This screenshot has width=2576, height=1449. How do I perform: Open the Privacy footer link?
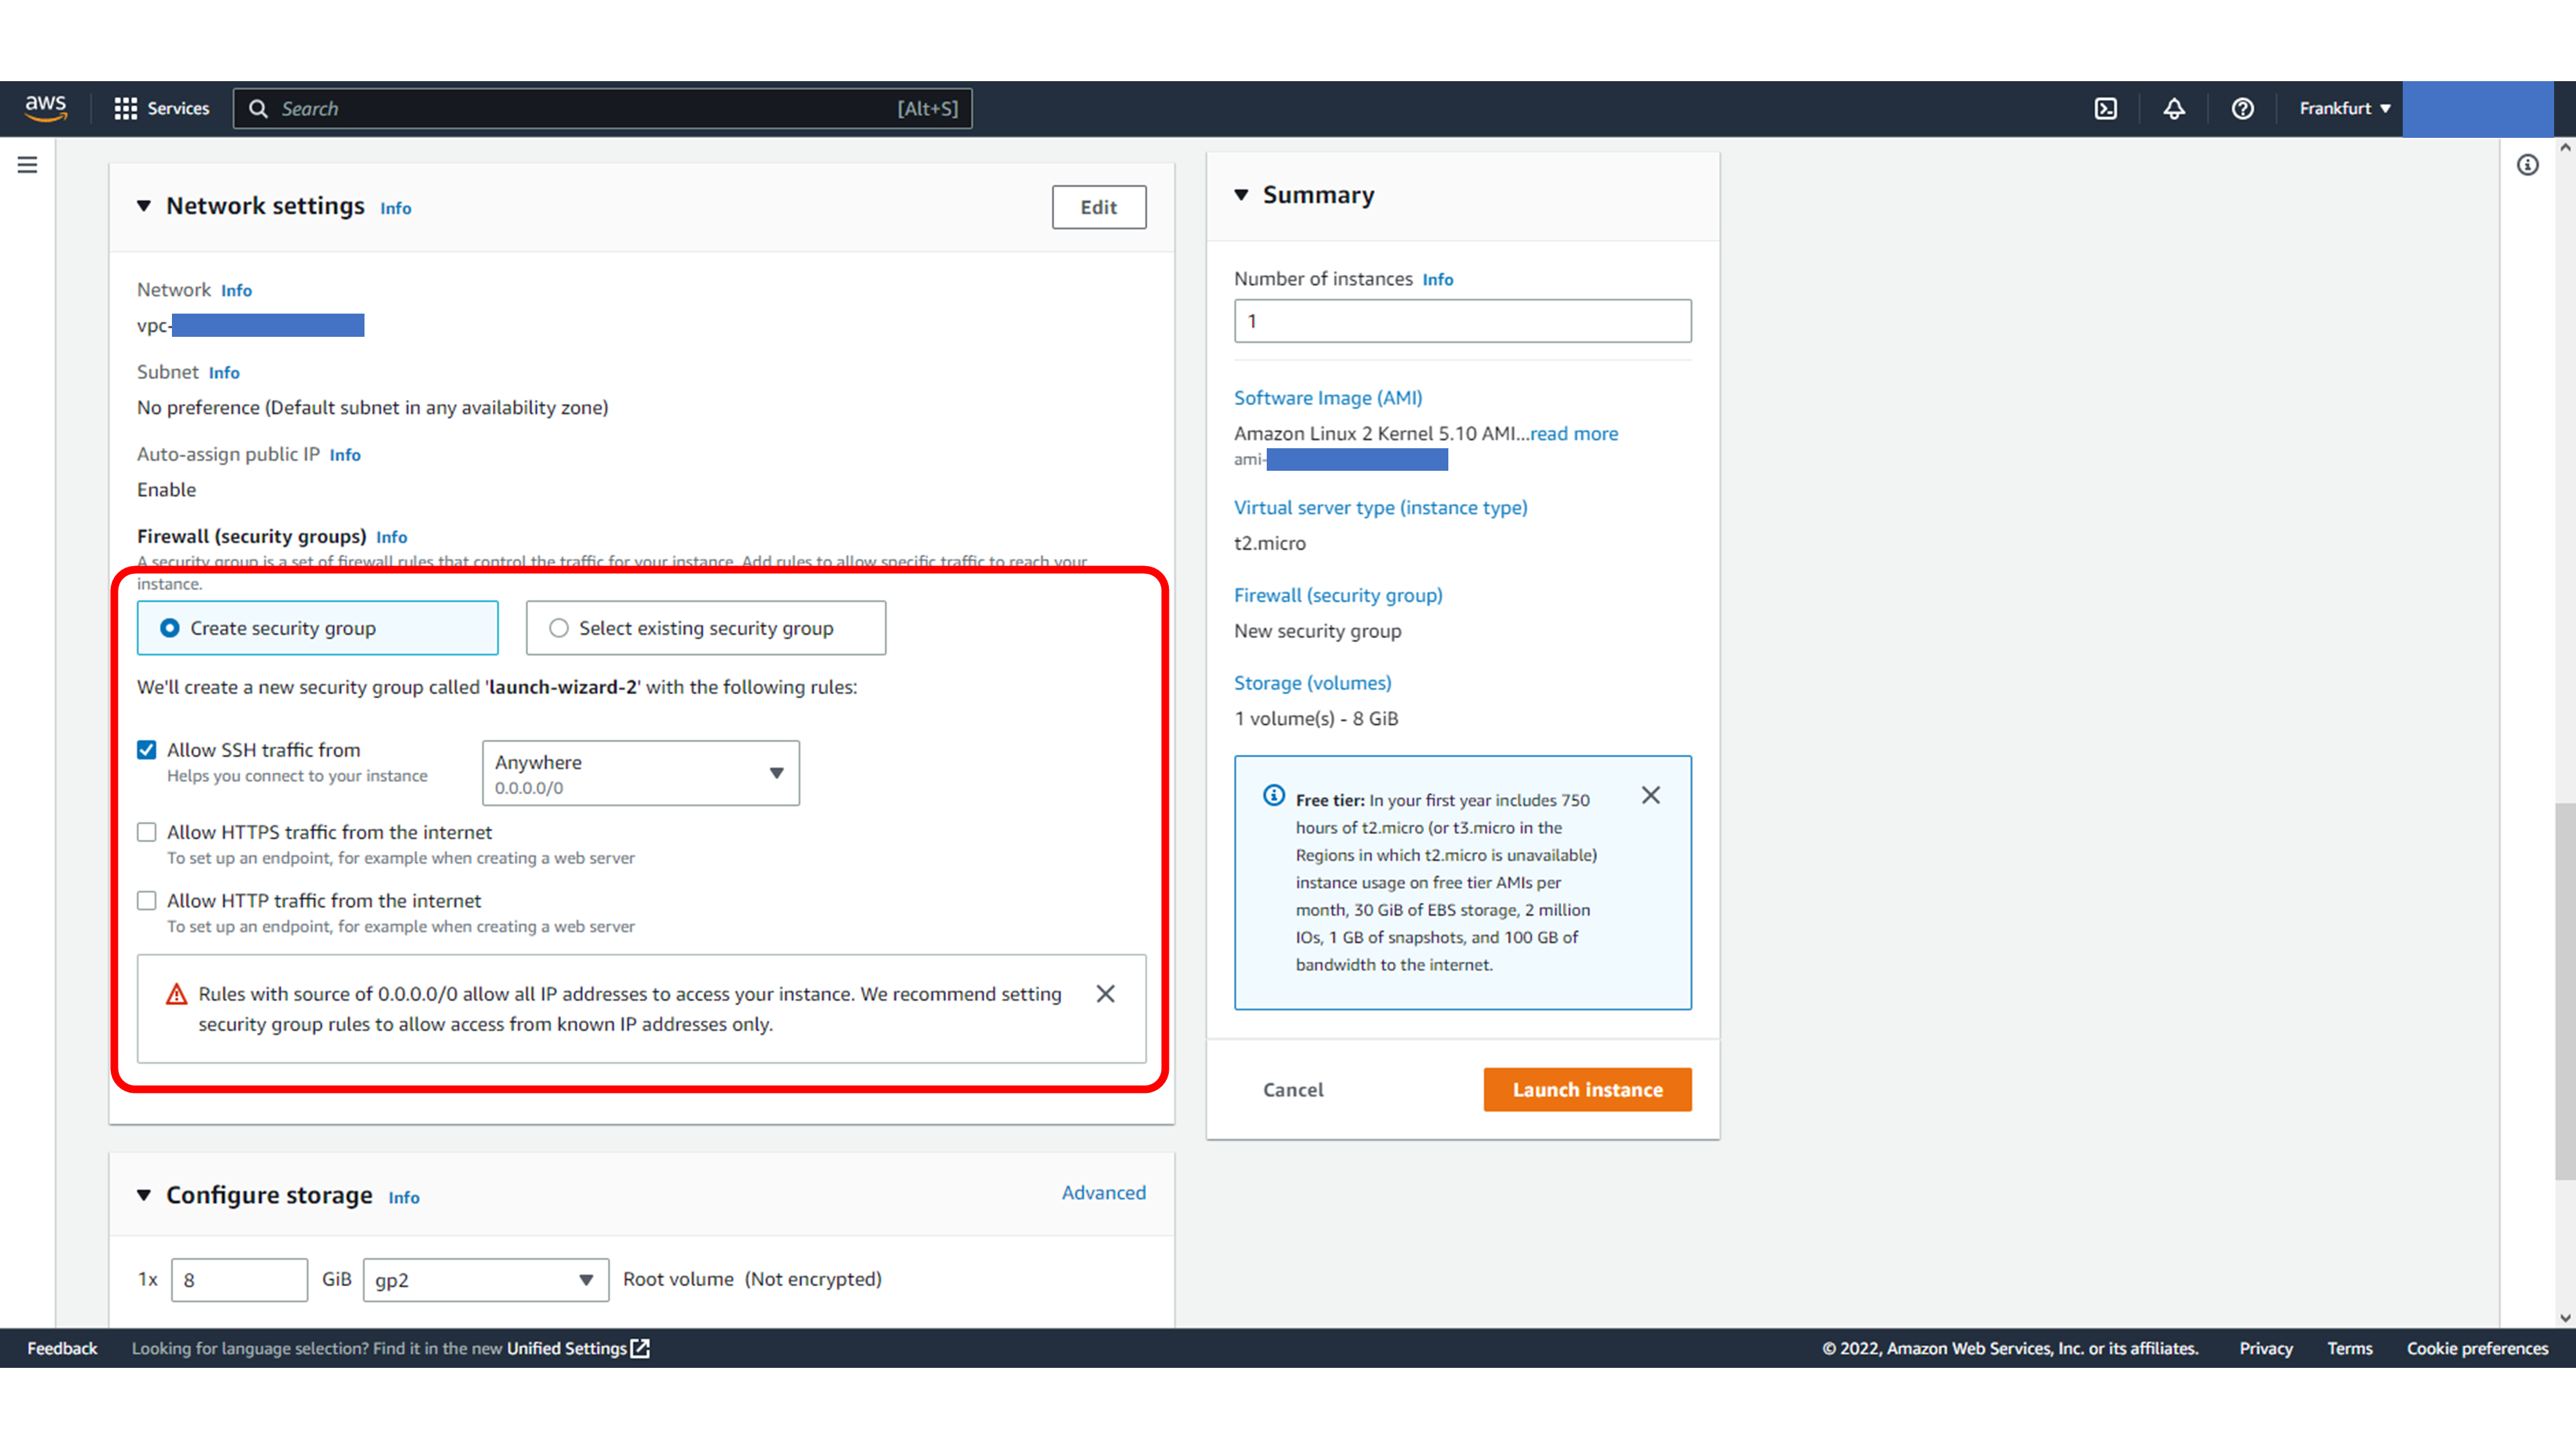pos(2265,1348)
